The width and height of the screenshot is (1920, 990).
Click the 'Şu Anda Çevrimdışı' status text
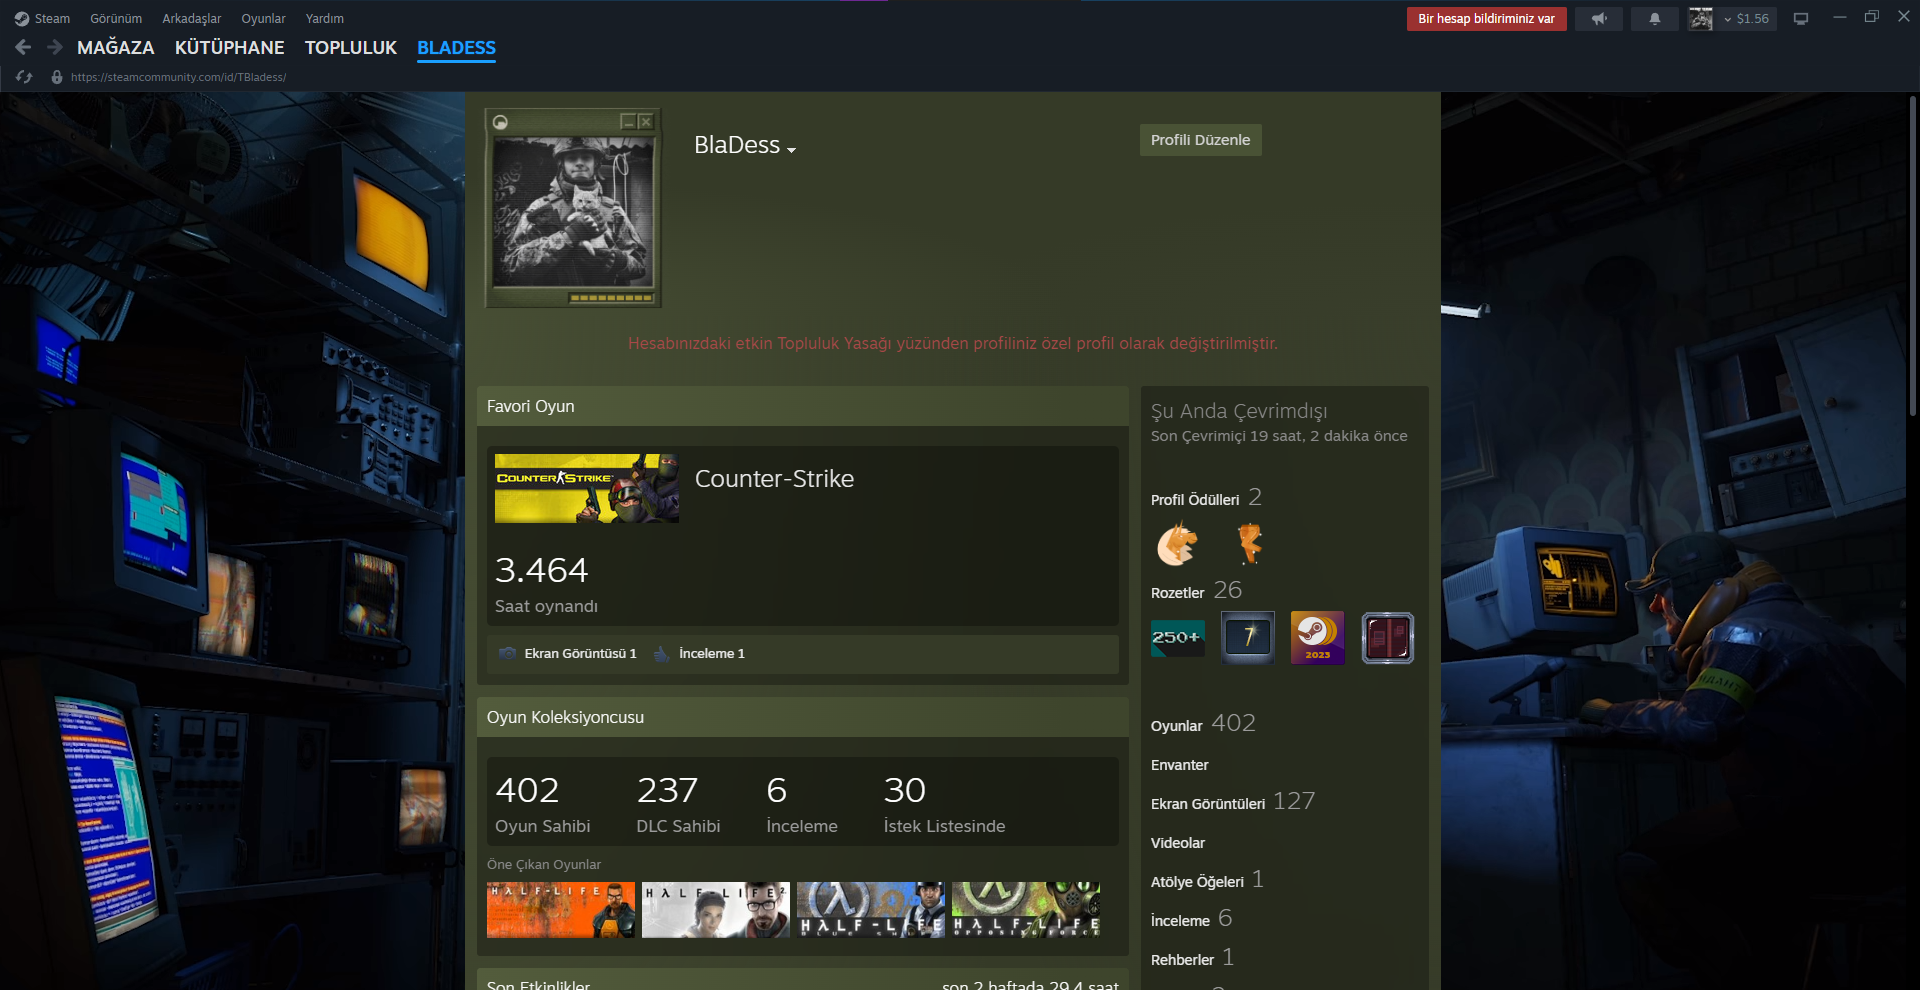point(1239,411)
